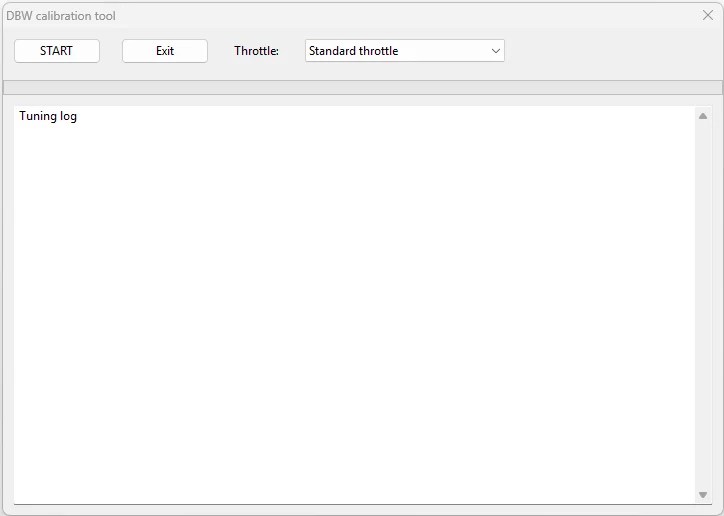Click the START calibration button
The image size is (724, 516).
point(57,51)
